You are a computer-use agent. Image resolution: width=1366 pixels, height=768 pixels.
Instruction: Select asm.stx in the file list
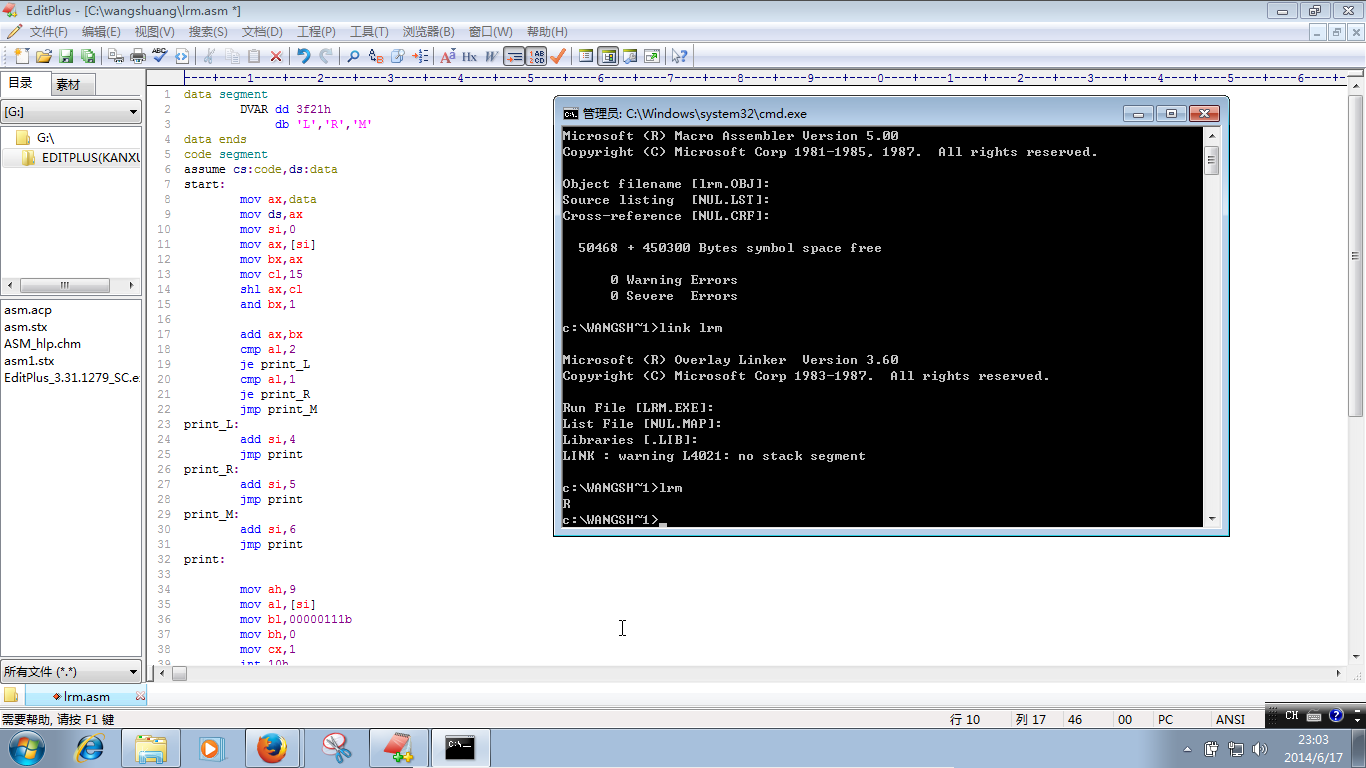pos(26,327)
